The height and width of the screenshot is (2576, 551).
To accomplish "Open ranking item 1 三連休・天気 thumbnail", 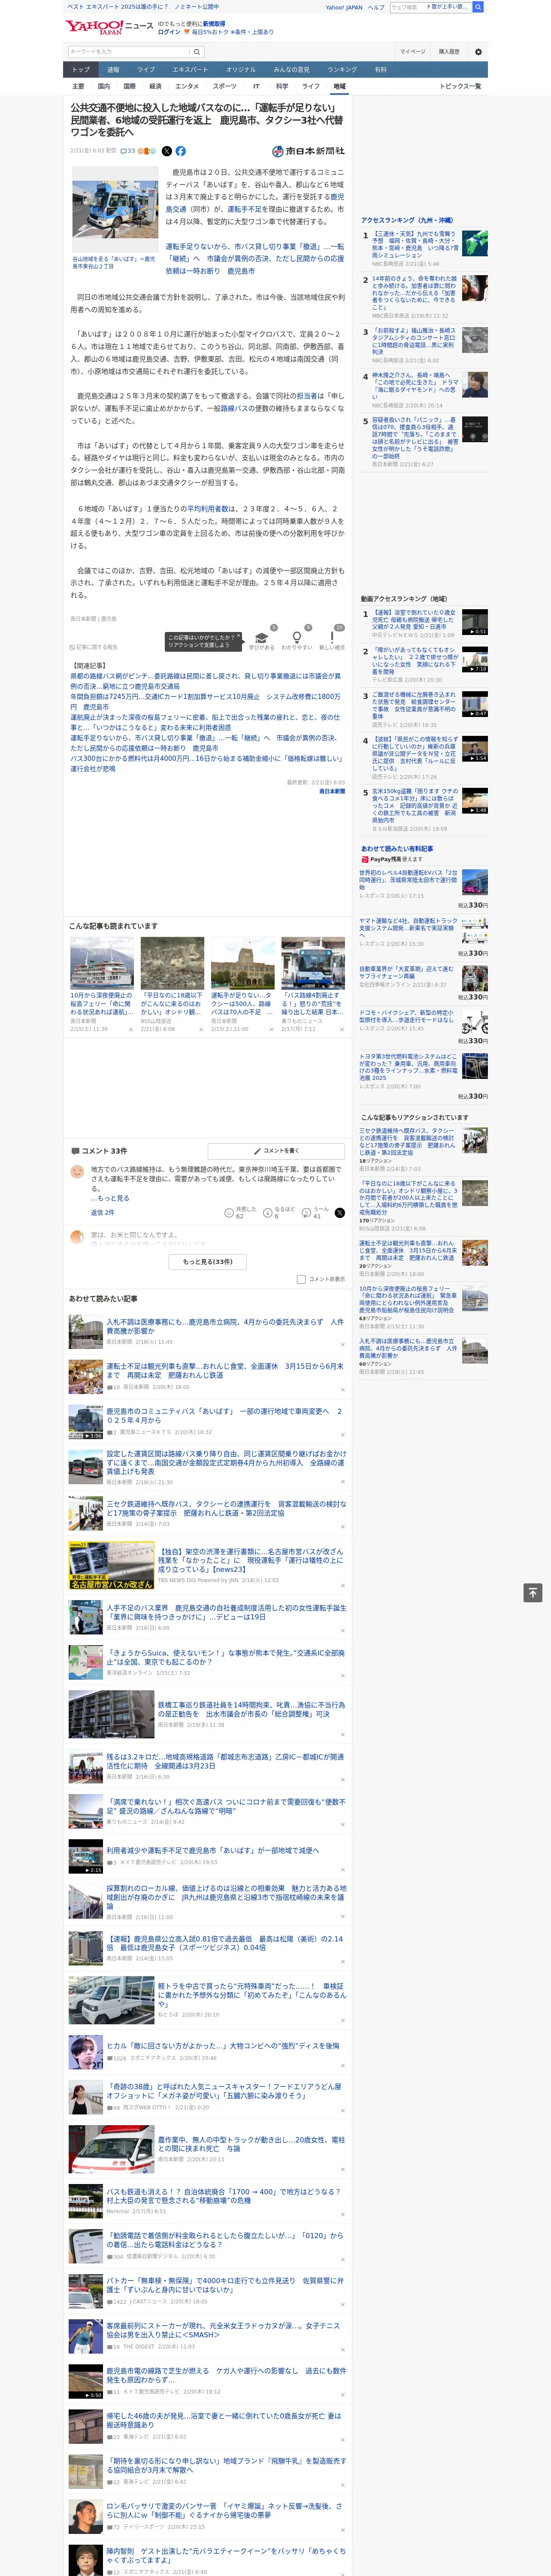I will (x=475, y=243).
